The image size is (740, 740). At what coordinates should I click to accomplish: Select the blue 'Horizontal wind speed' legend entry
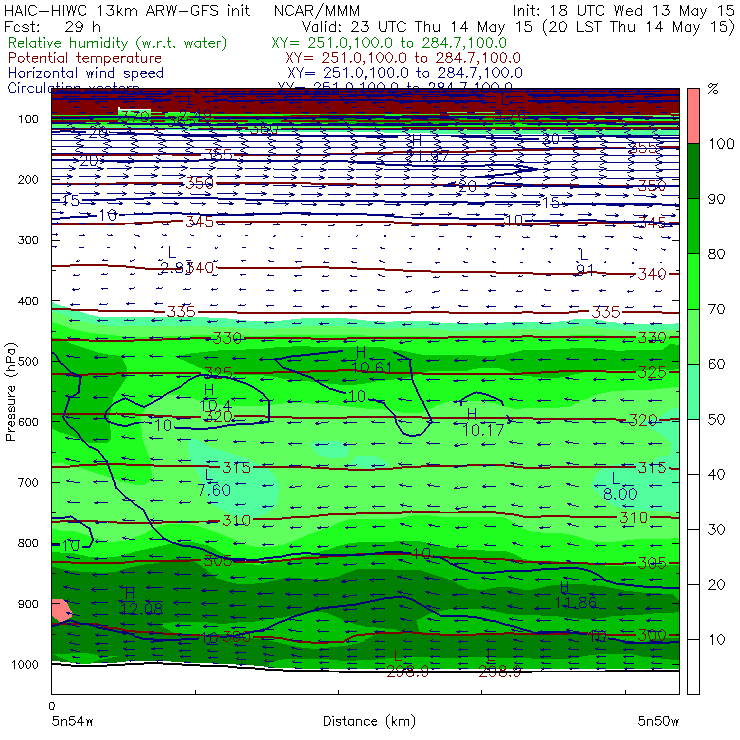coord(86,73)
